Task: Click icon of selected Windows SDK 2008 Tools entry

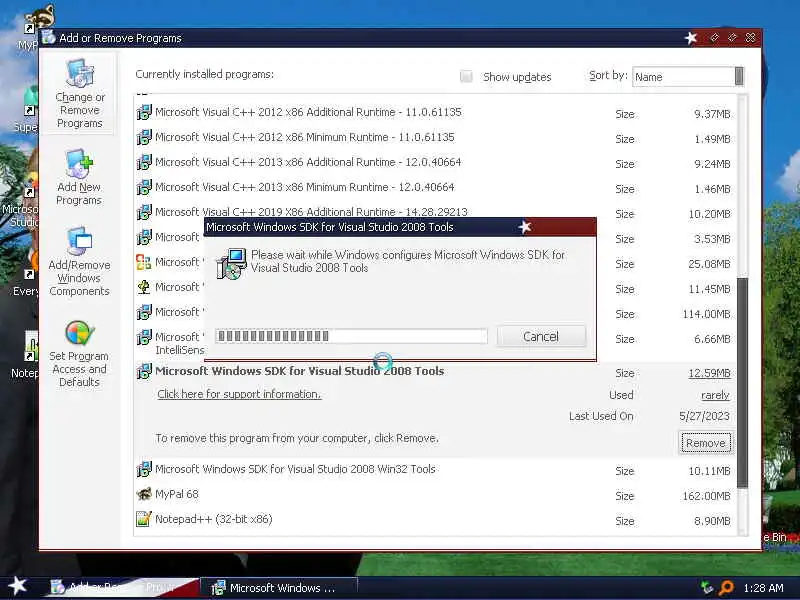Action: [144, 371]
